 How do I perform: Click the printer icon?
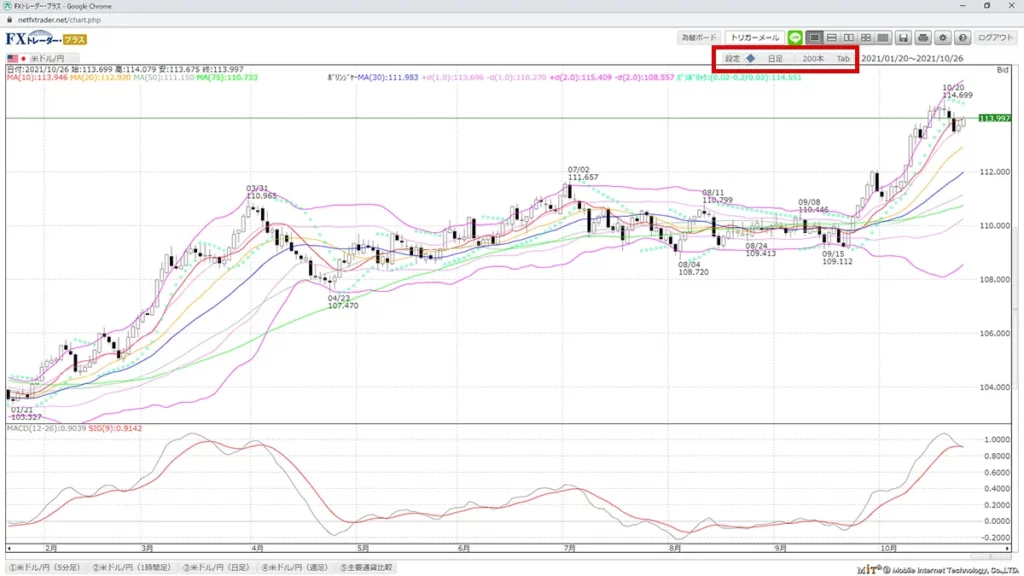coord(923,38)
